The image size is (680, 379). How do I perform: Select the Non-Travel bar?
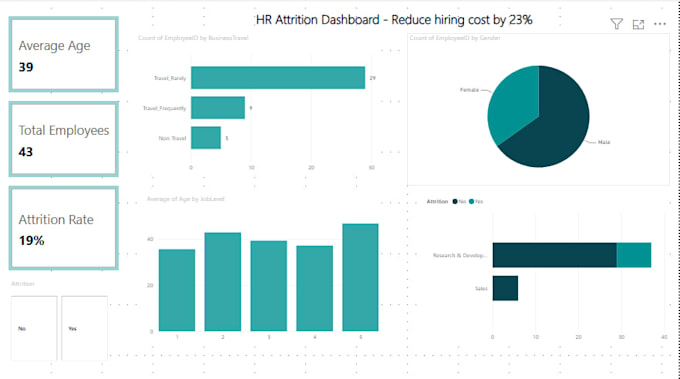pos(206,137)
